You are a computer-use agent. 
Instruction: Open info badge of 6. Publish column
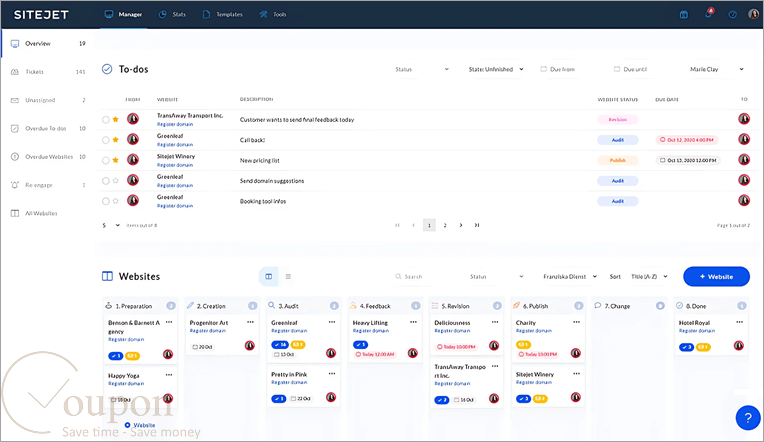pos(578,306)
